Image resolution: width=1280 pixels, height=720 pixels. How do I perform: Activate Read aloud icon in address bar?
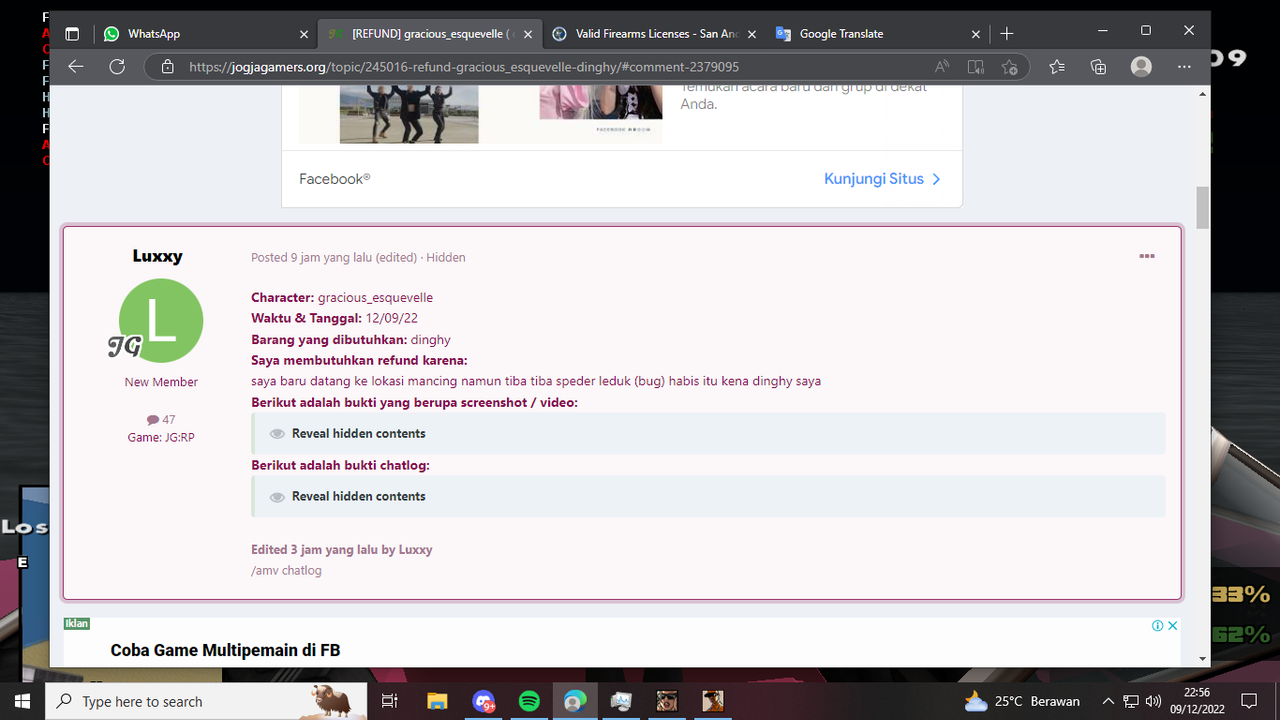click(x=942, y=67)
